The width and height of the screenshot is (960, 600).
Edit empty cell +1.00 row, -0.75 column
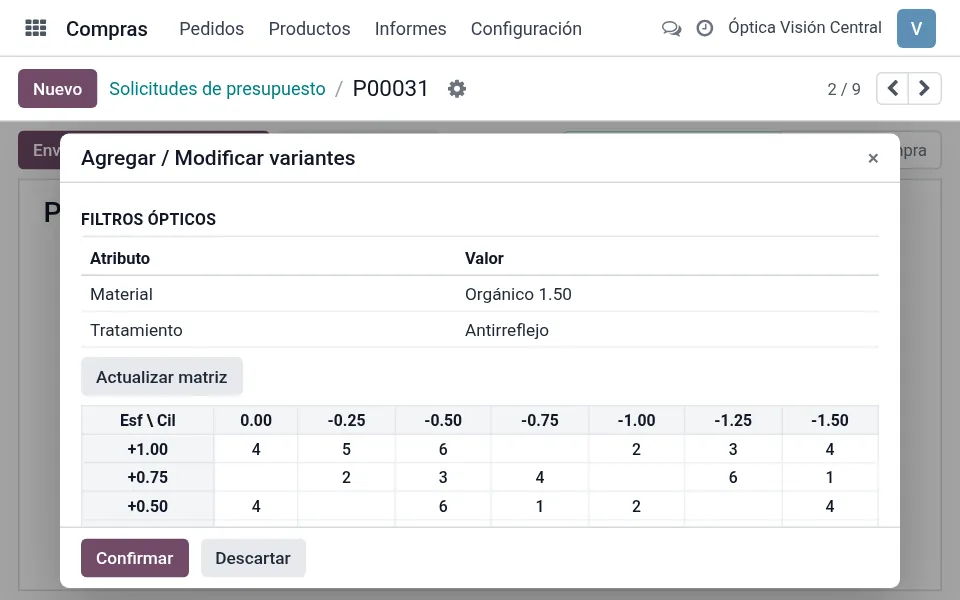point(540,449)
